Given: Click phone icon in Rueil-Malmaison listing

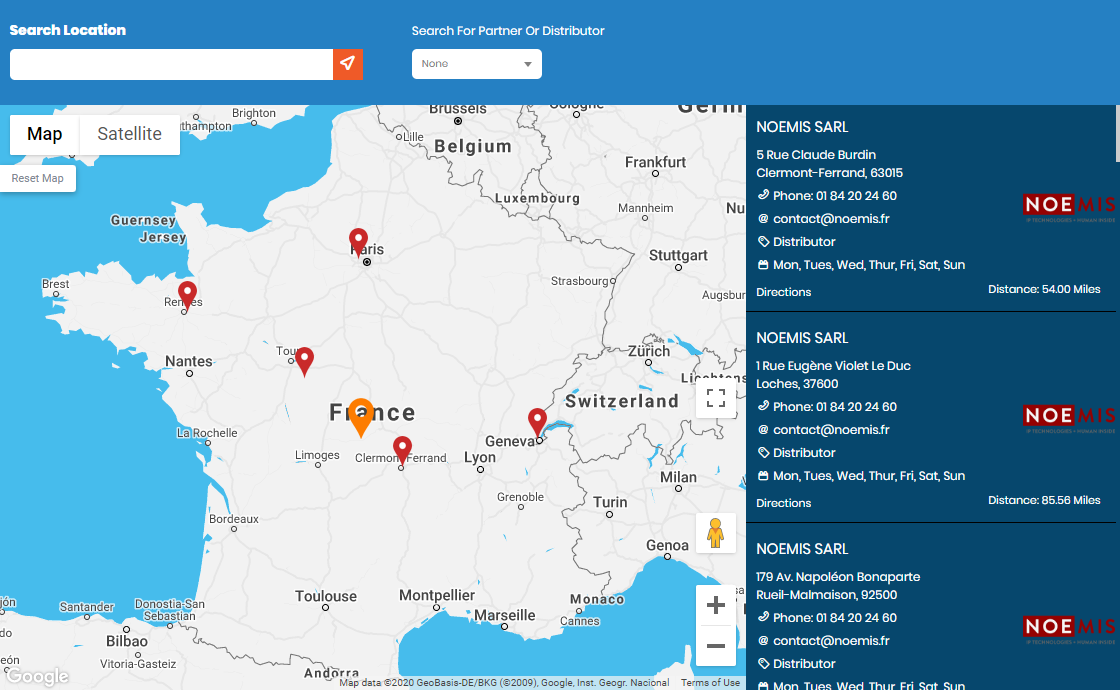Looking at the screenshot, I should tap(763, 616).
